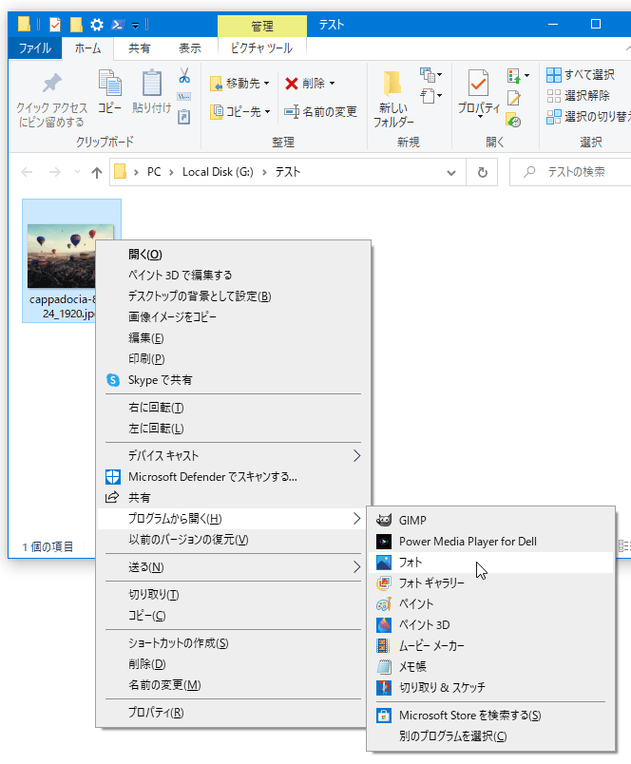Click 名前の変更 in ribbon
Image resolution: width=631 pixels, height=764 pixels.
(321, 112)
